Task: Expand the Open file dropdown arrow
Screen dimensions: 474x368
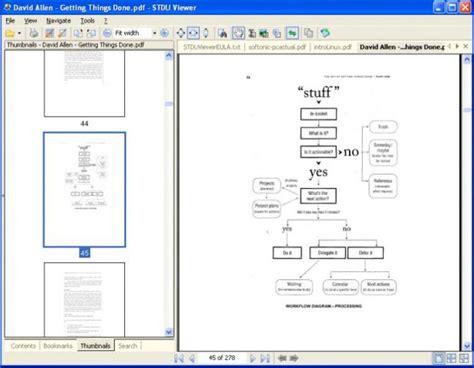Action: tap(19, 33)
